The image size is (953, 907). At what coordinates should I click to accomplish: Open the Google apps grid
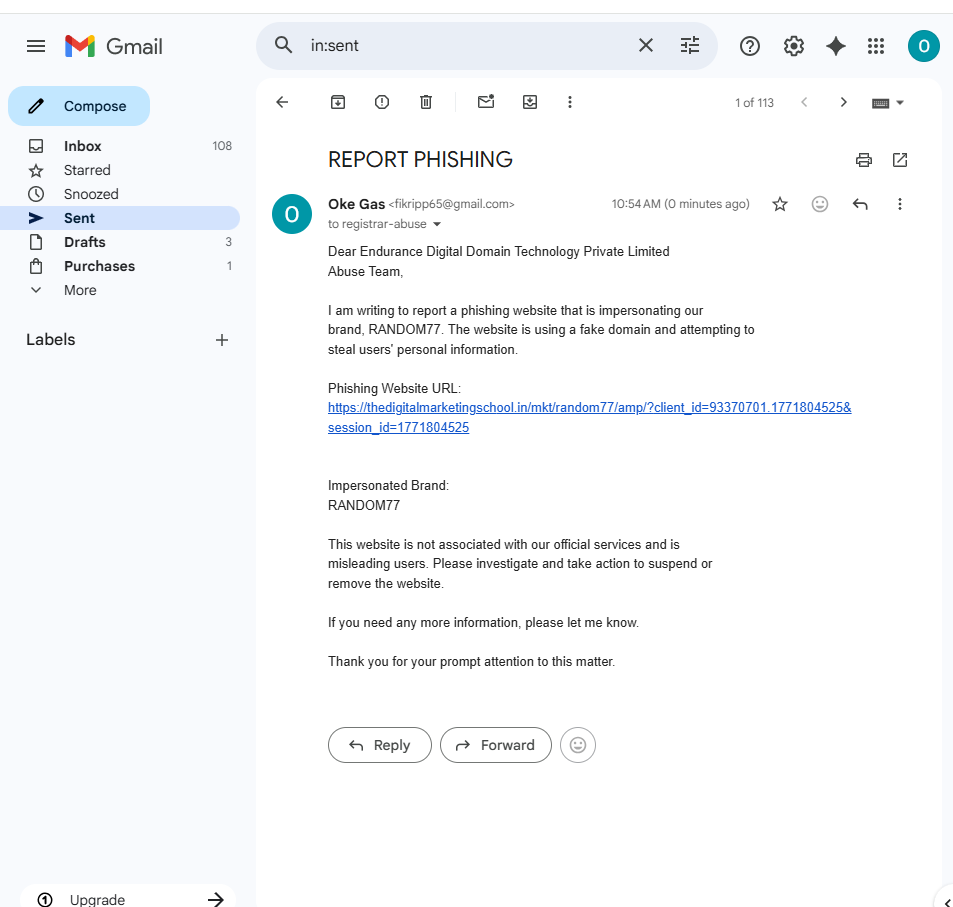pyautogui.click(x=876, y=46)
